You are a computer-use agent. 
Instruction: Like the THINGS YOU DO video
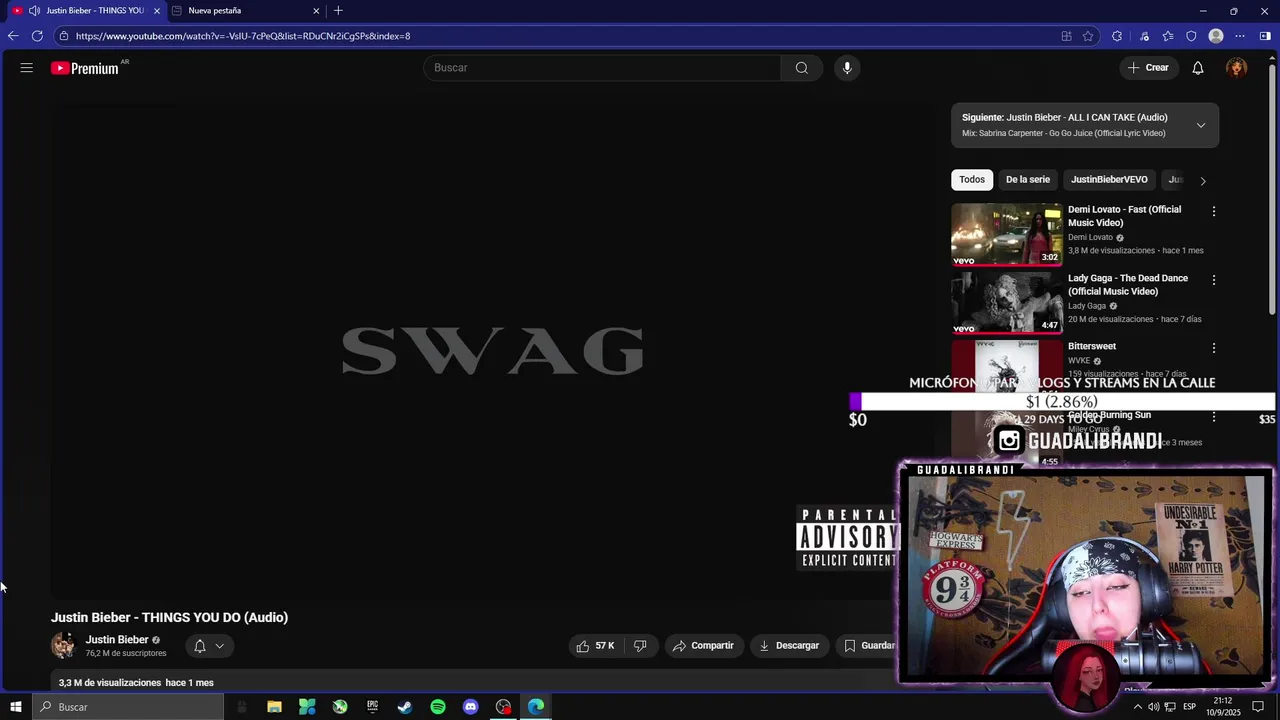(x=595, y=646)
